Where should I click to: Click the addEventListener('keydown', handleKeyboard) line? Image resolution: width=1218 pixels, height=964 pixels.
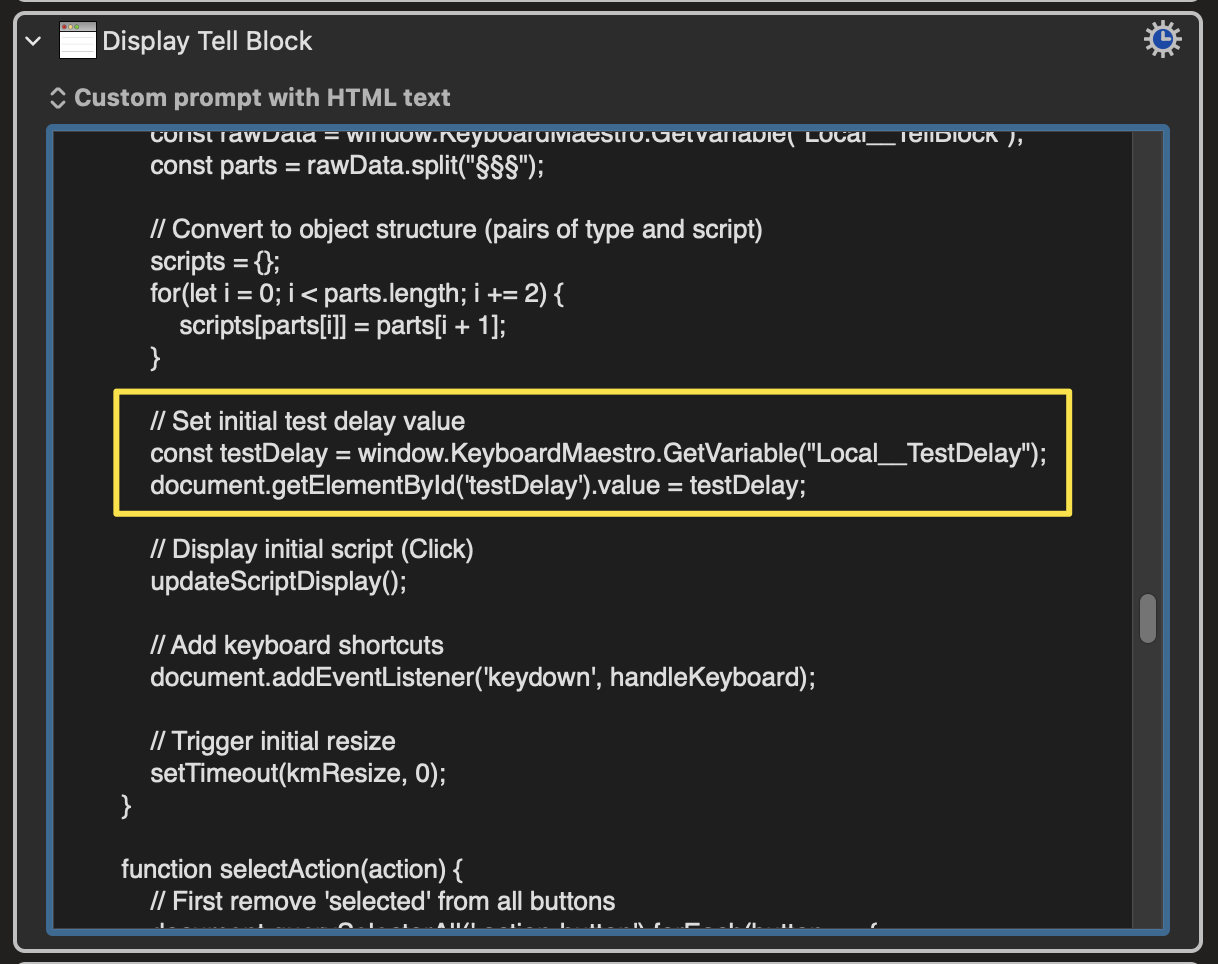[483, 677]
